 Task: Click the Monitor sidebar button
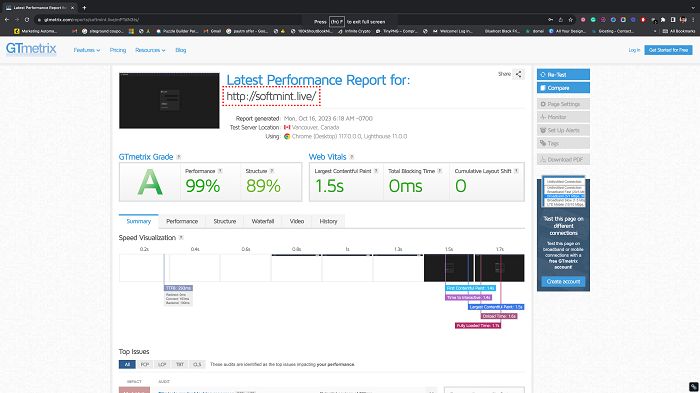(x=563, y=117)
